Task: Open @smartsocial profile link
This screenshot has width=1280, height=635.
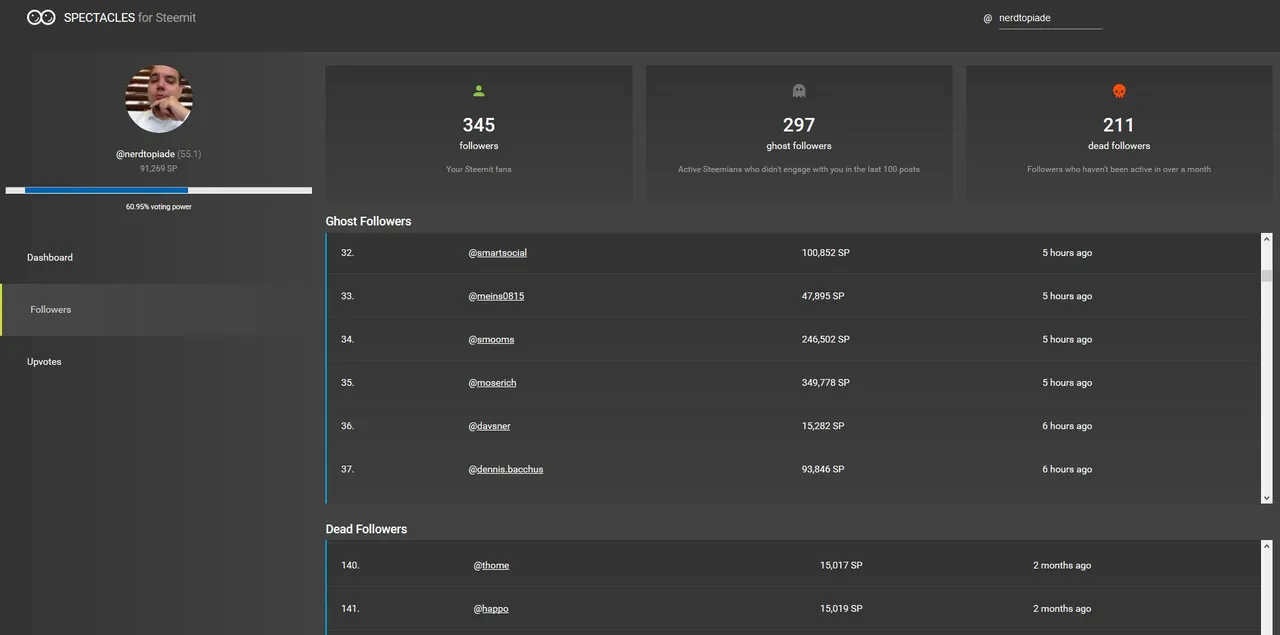Action: (x=498, y=253)
